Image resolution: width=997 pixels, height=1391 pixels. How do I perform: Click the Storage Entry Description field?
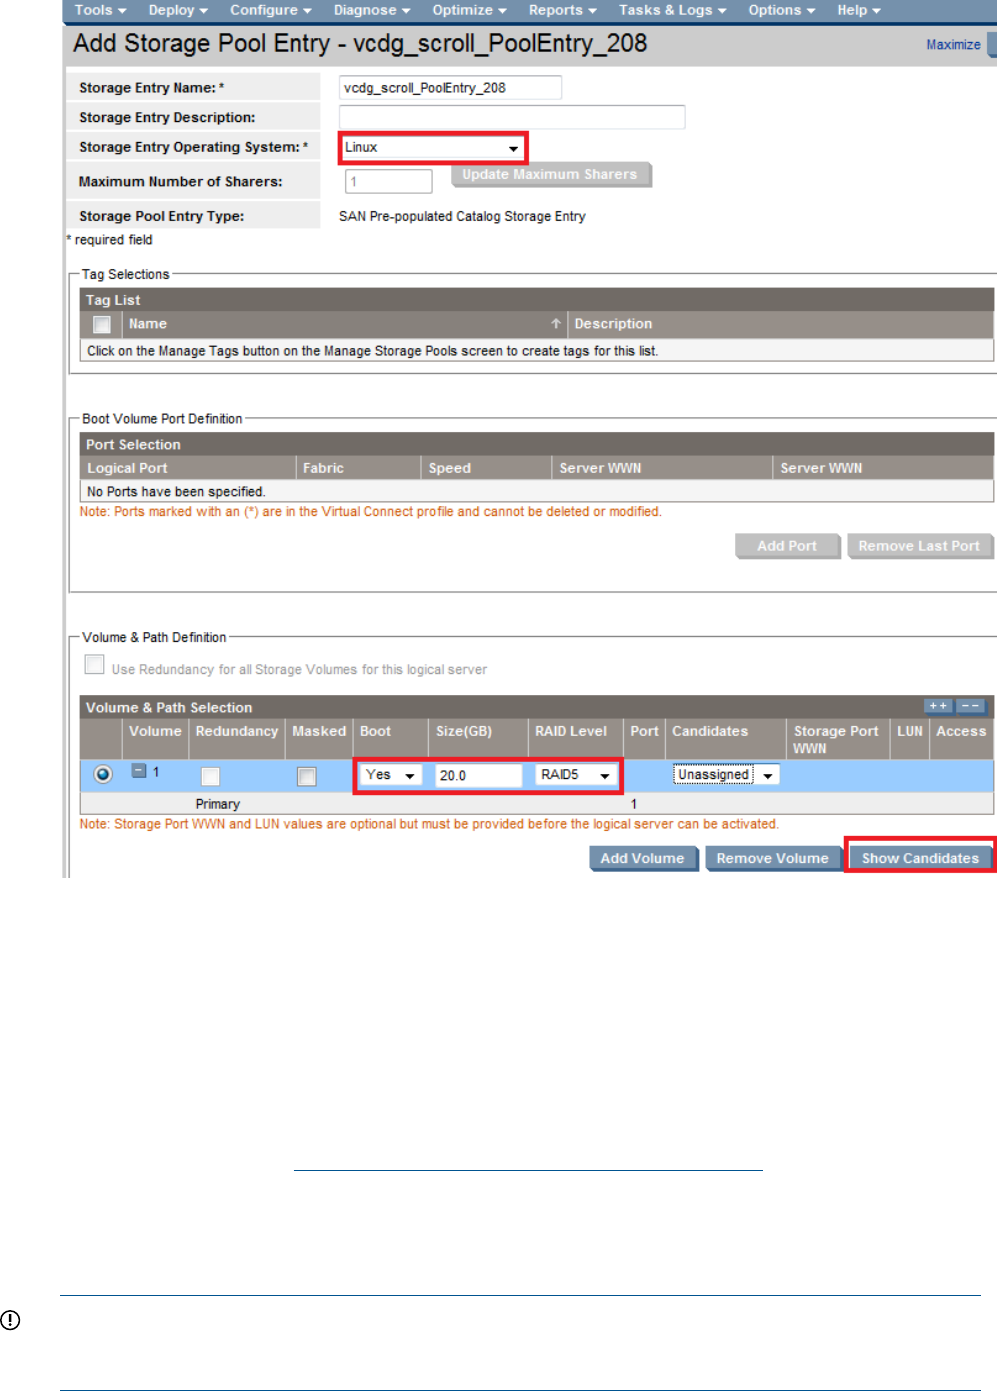[512, 117]
